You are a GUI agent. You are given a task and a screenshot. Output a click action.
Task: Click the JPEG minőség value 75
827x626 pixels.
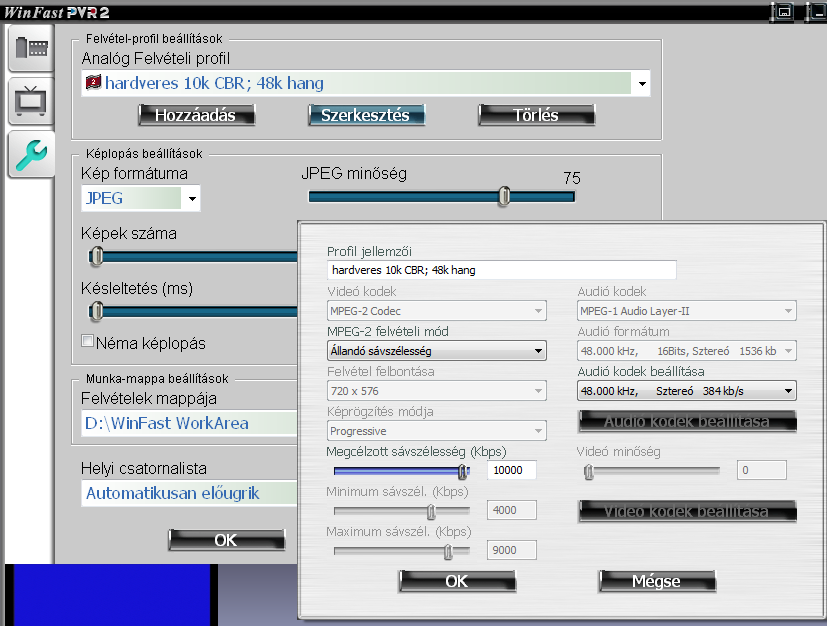(572, 178)
